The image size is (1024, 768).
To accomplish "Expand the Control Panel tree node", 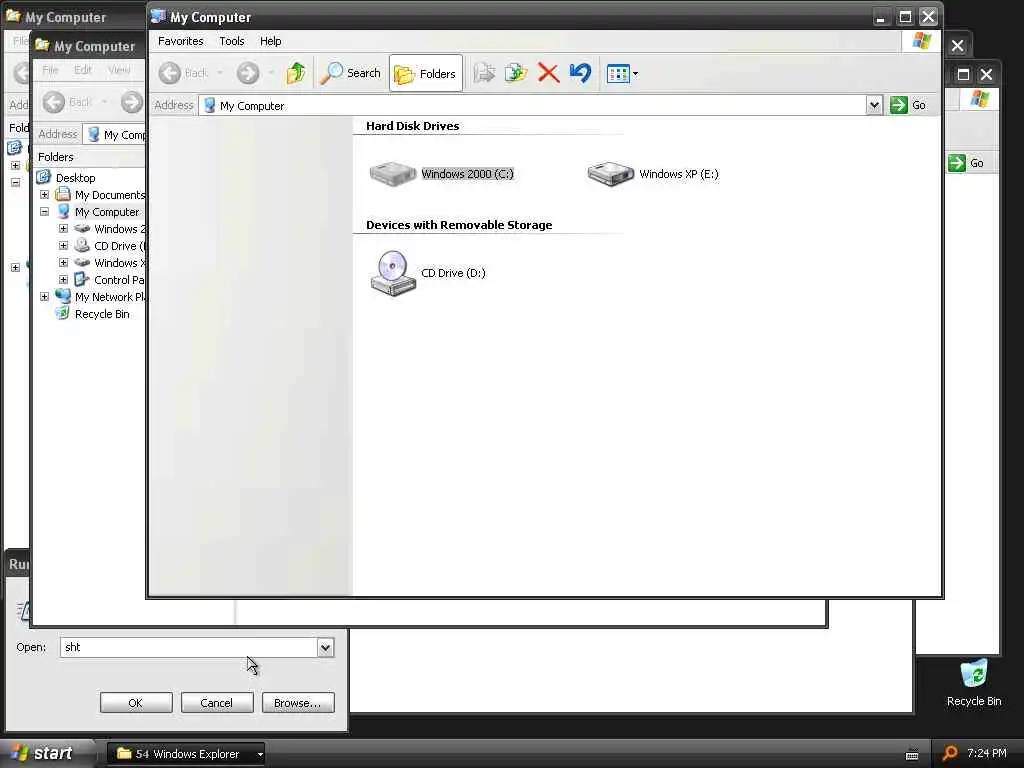I will [x=63, y=280].
